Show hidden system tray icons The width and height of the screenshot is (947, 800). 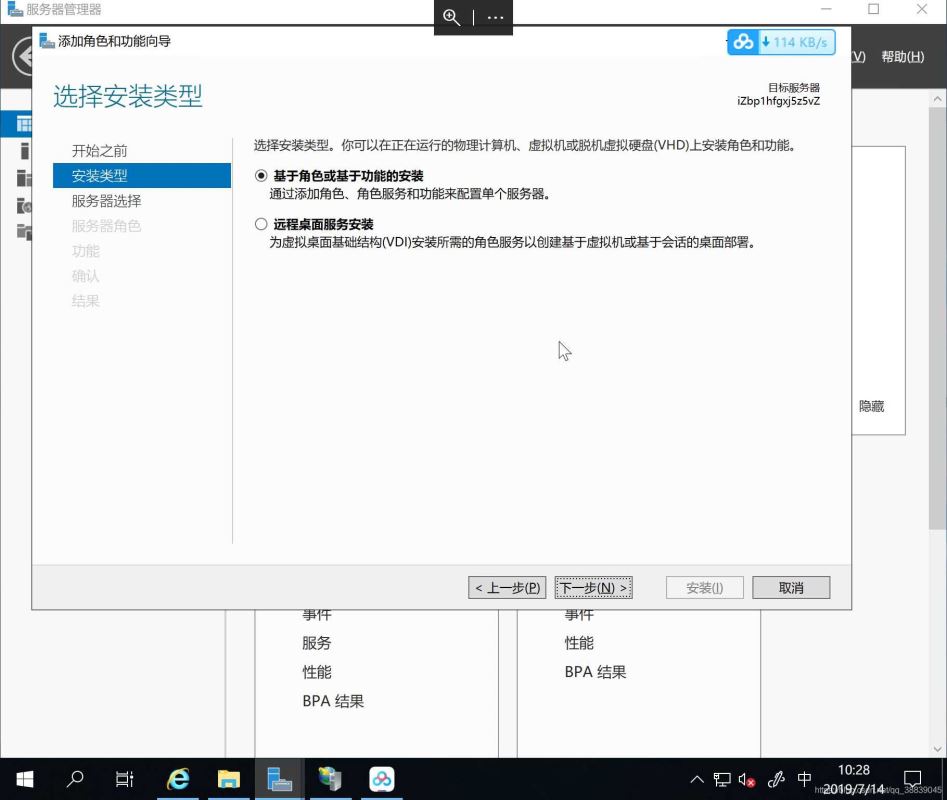coord(697,779)
